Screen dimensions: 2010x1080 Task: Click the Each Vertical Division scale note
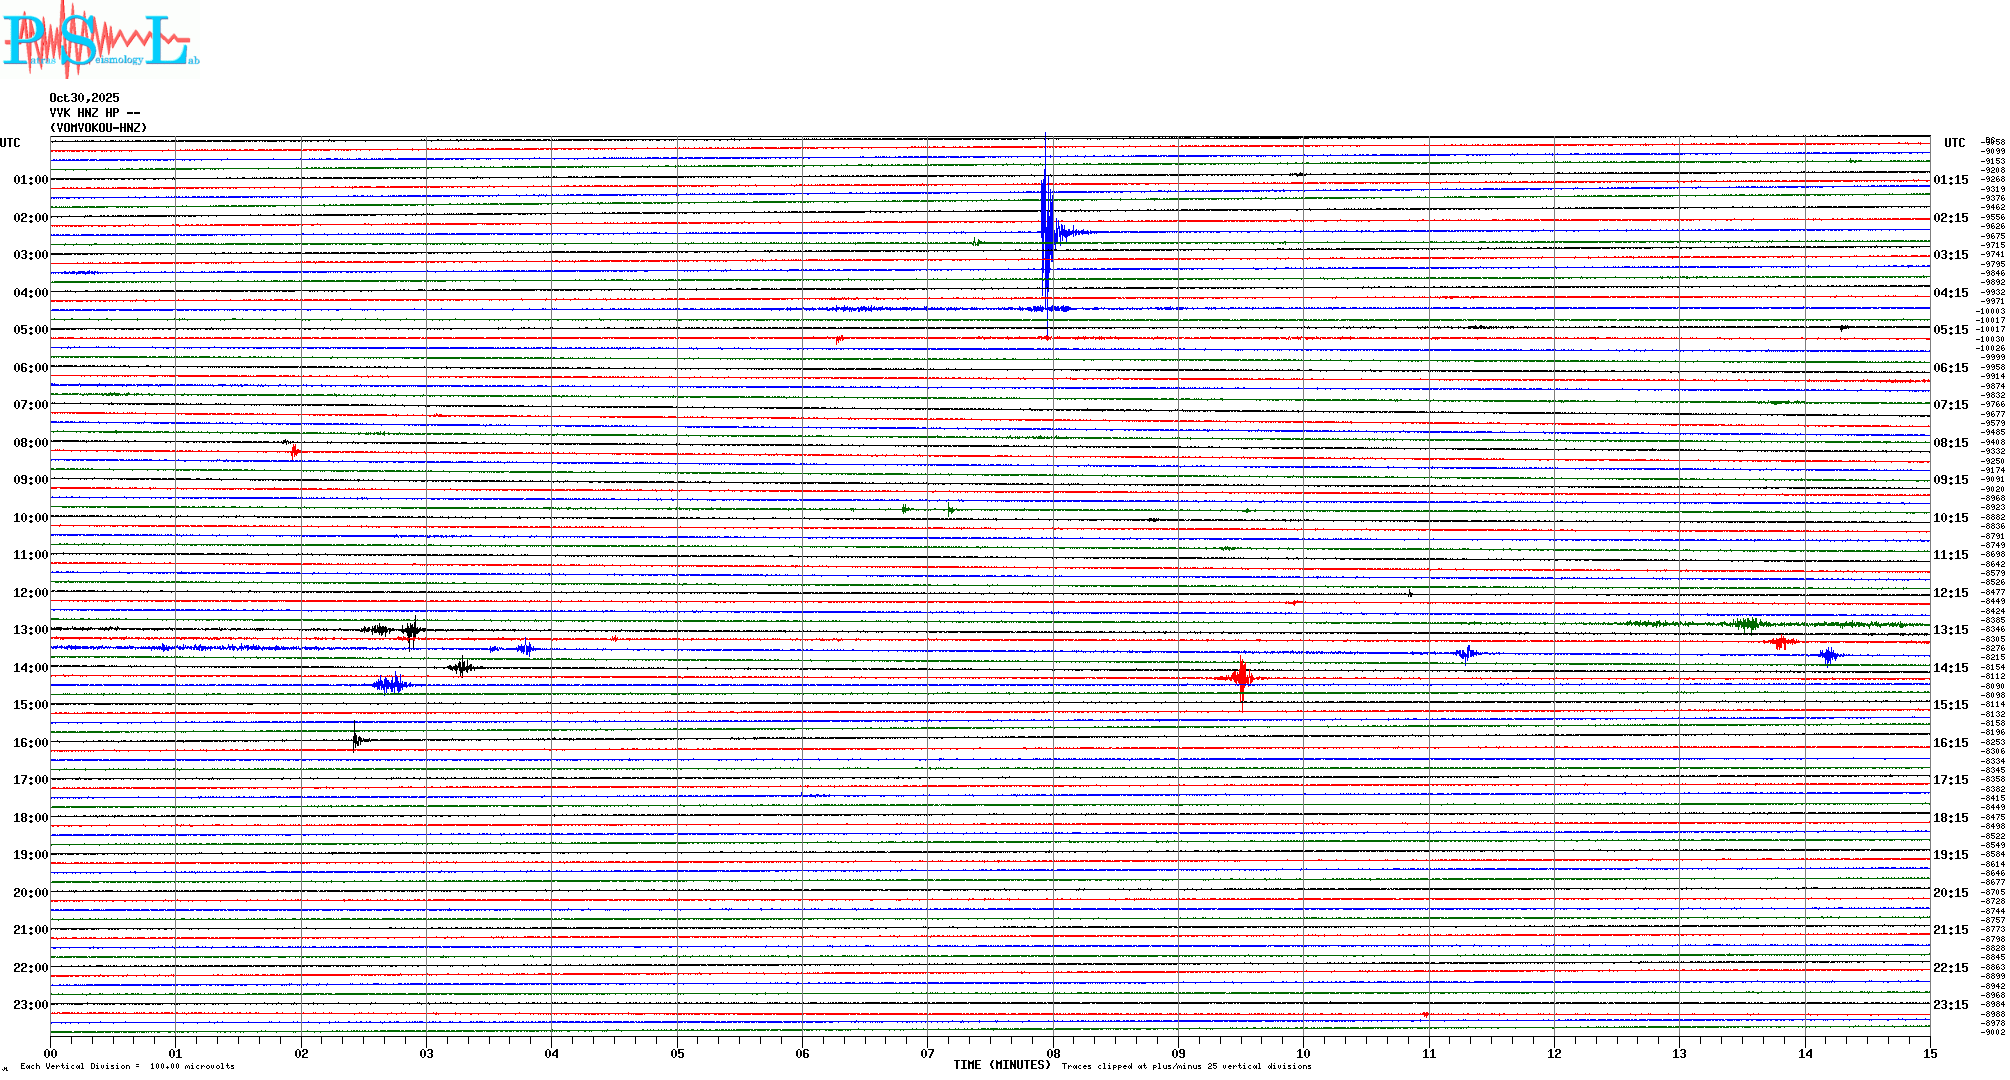point(127,1066)
